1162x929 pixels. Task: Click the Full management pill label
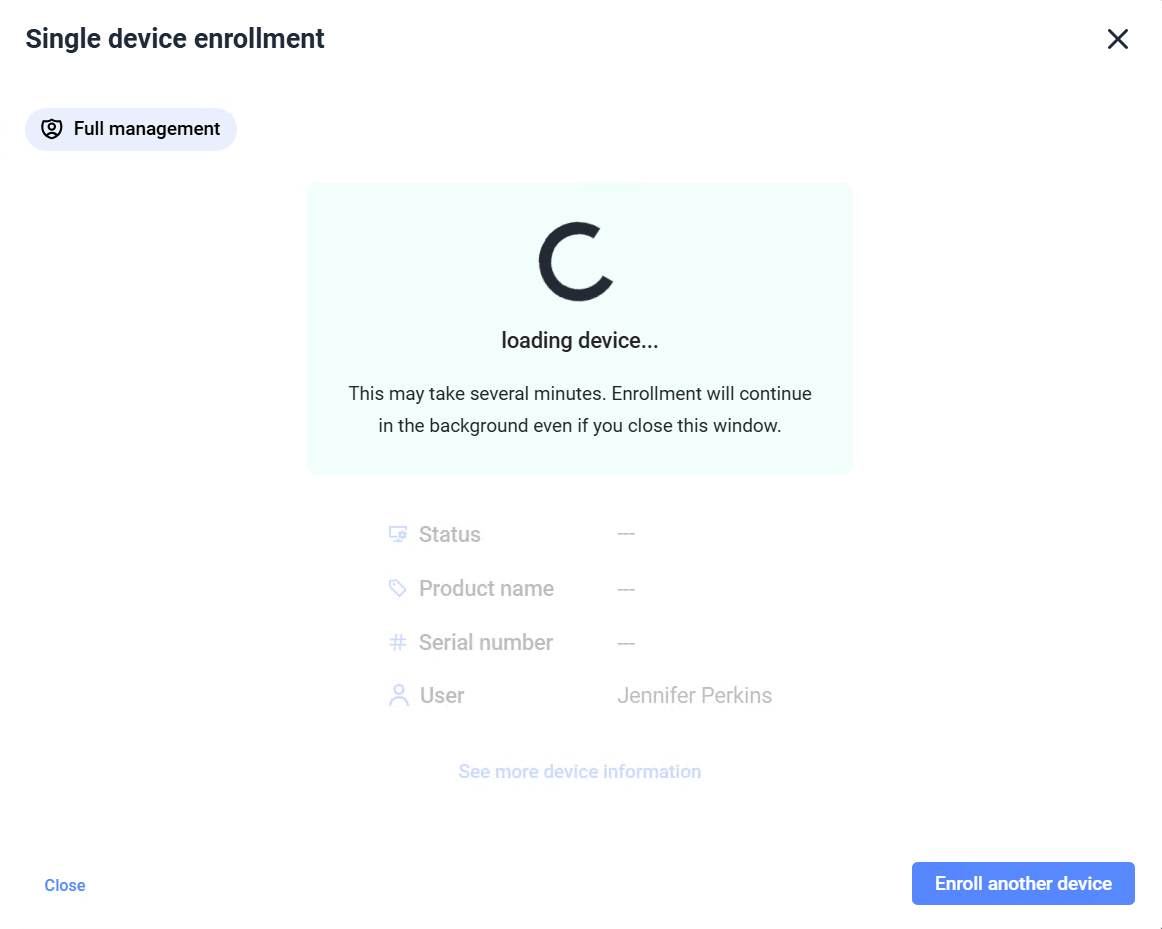(146, 128)
